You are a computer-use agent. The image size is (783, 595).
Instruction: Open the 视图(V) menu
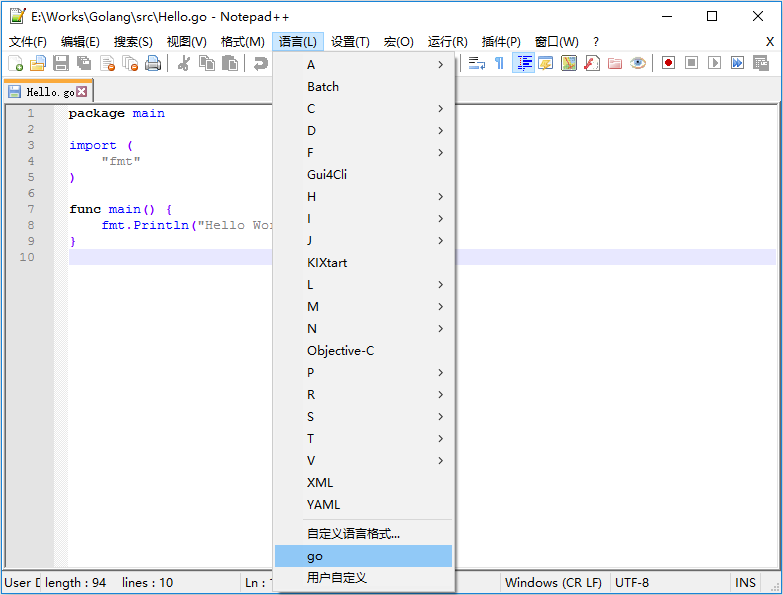pyautogui.click(x=186, y=41)
